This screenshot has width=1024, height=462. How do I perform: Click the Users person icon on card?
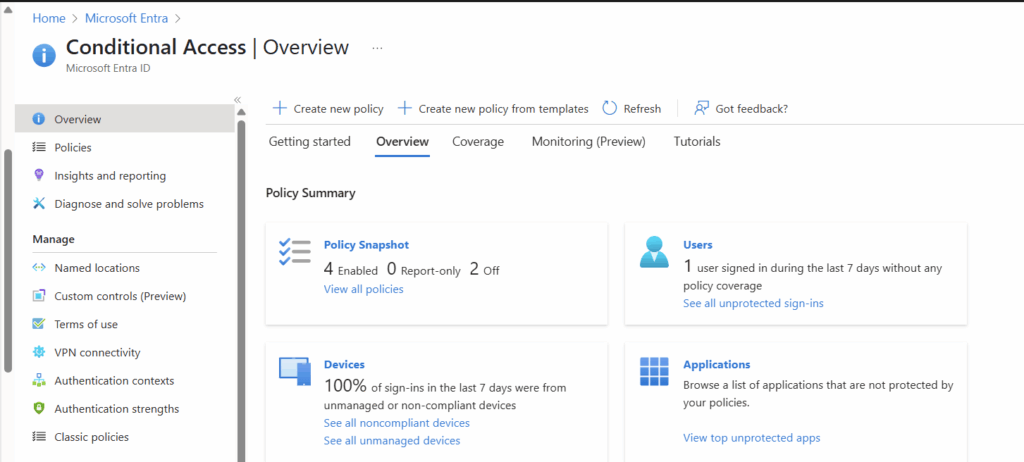[x=654, y=252]
